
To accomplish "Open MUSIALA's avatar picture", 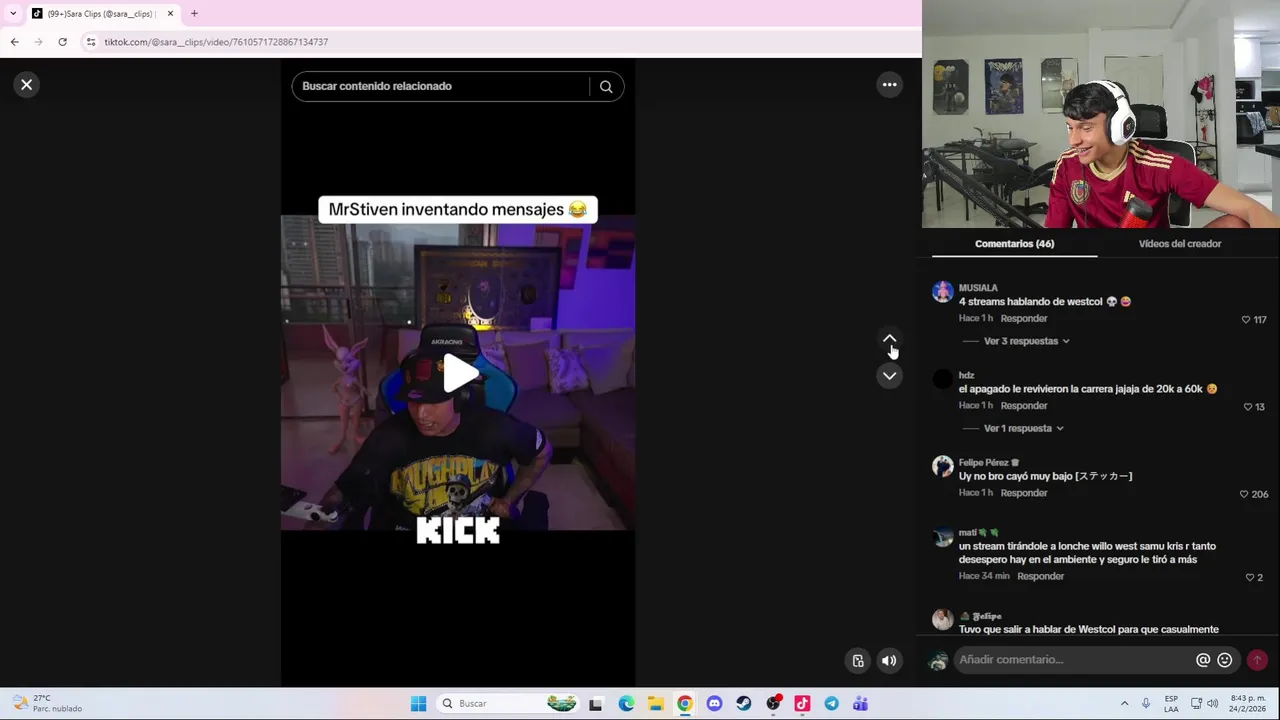I will [x=943, y=292].
